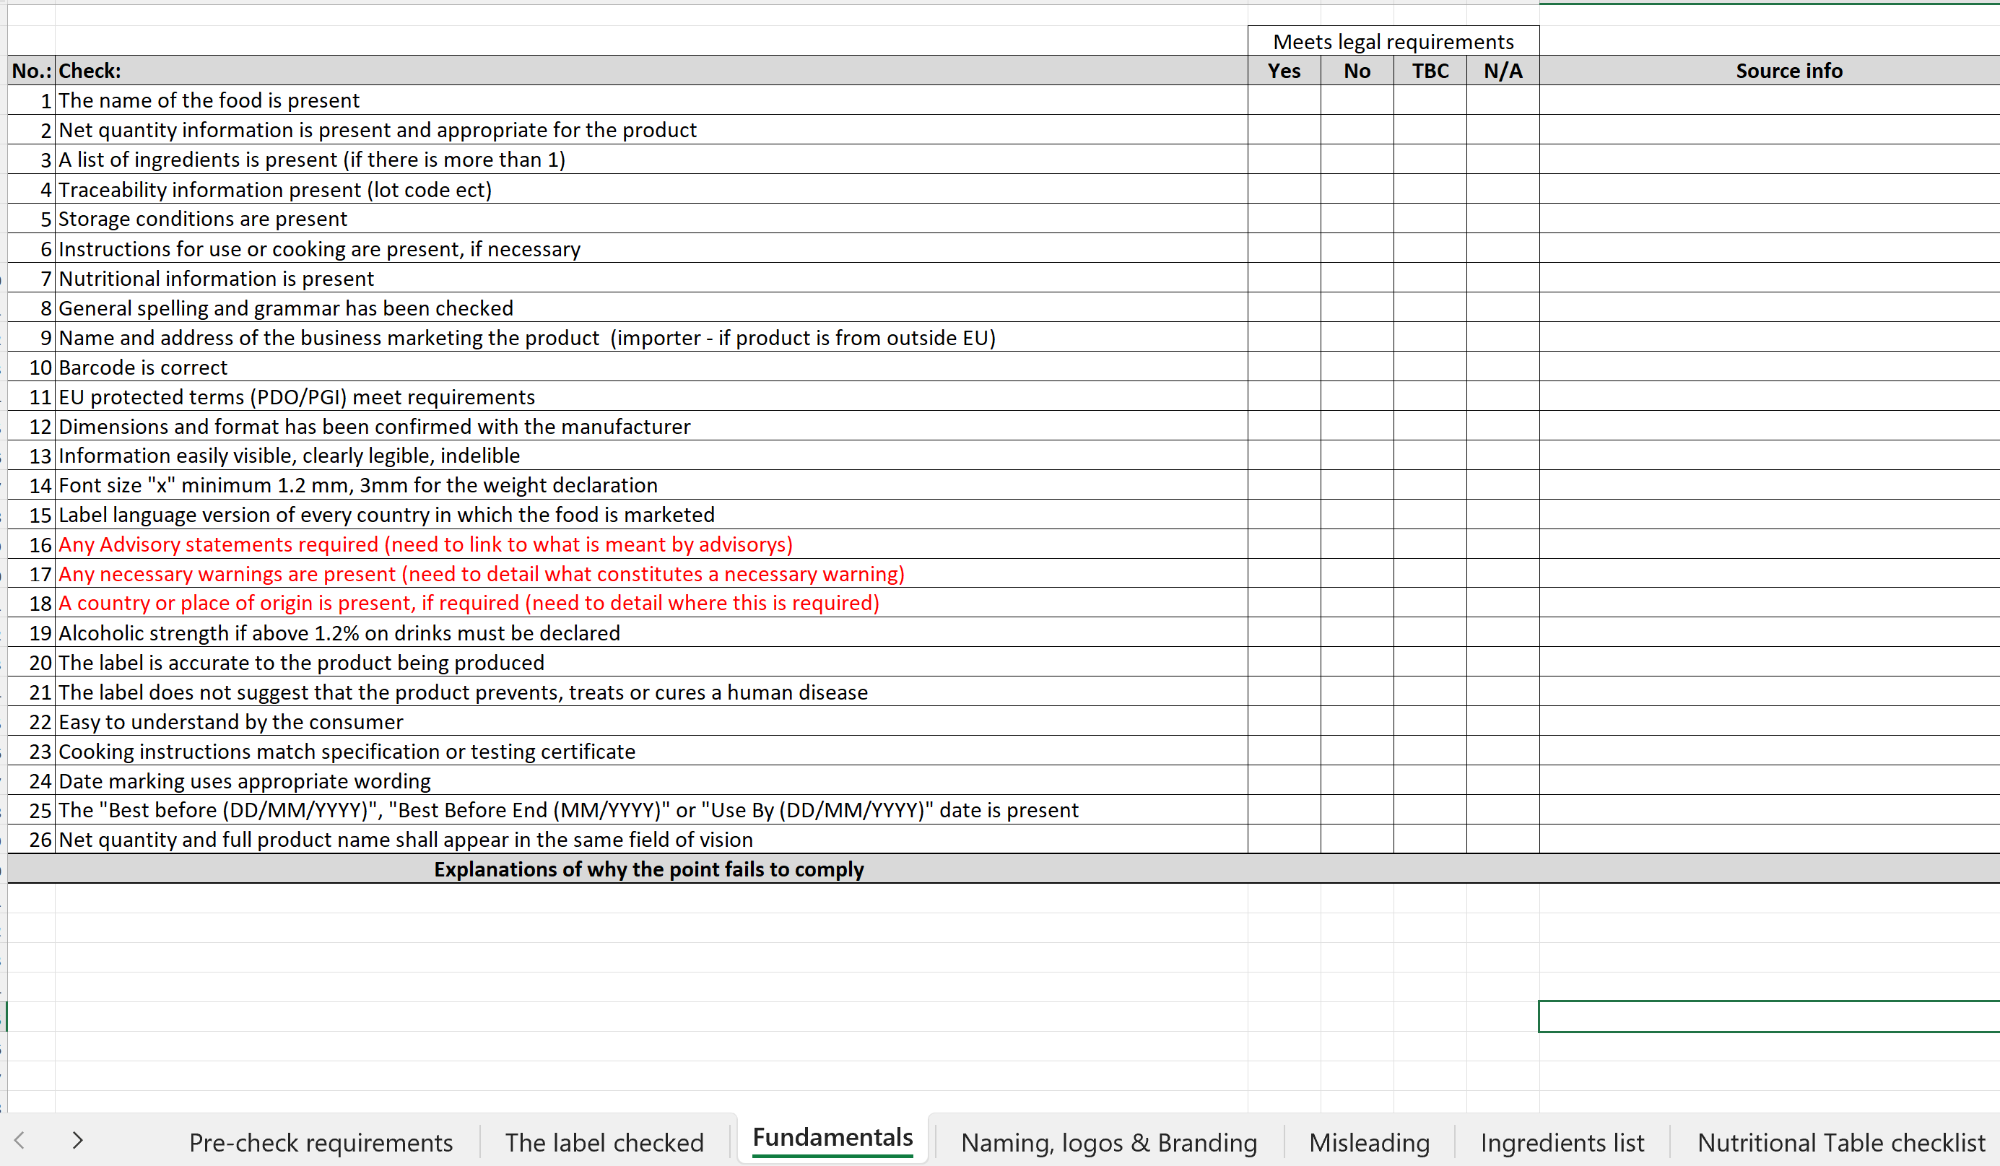2000x1166 pixels.
Task: Click the Explanations of why the point fails header
Action: coord(648,869)
